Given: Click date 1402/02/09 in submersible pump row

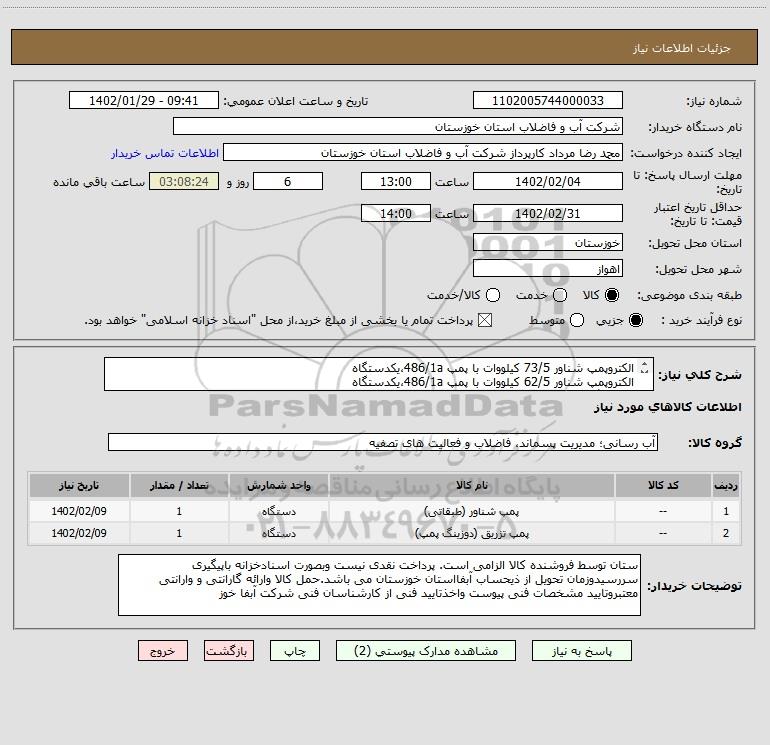Looking at the screenshot, I should point(79,511).
